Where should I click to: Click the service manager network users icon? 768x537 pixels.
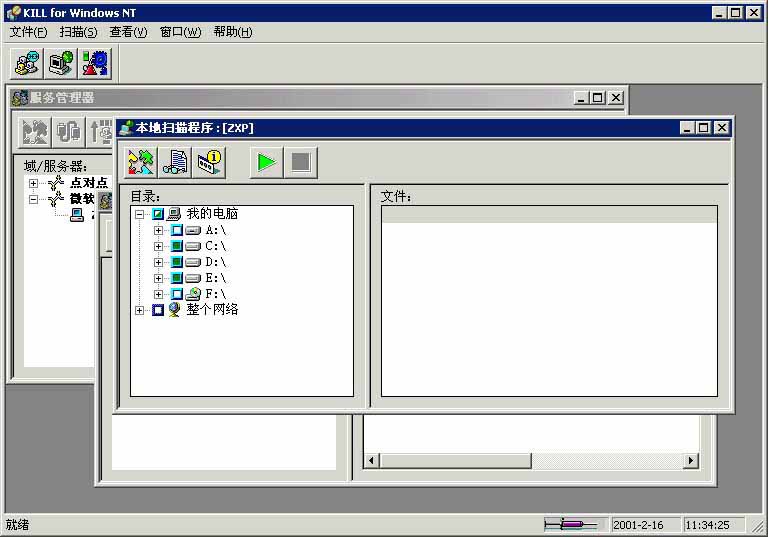(27, 63)
